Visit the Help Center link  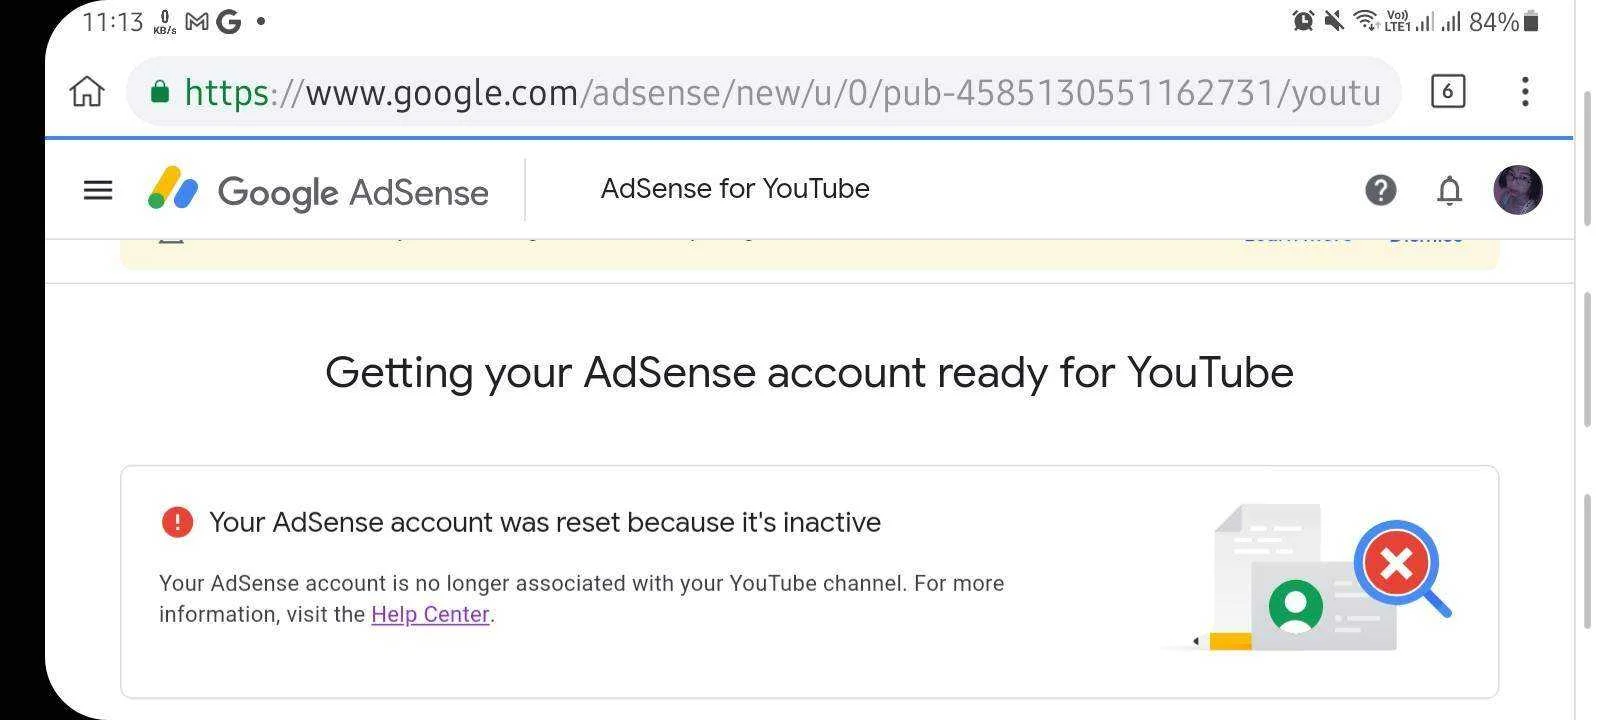pyautogui.click(x=430, y=614)
